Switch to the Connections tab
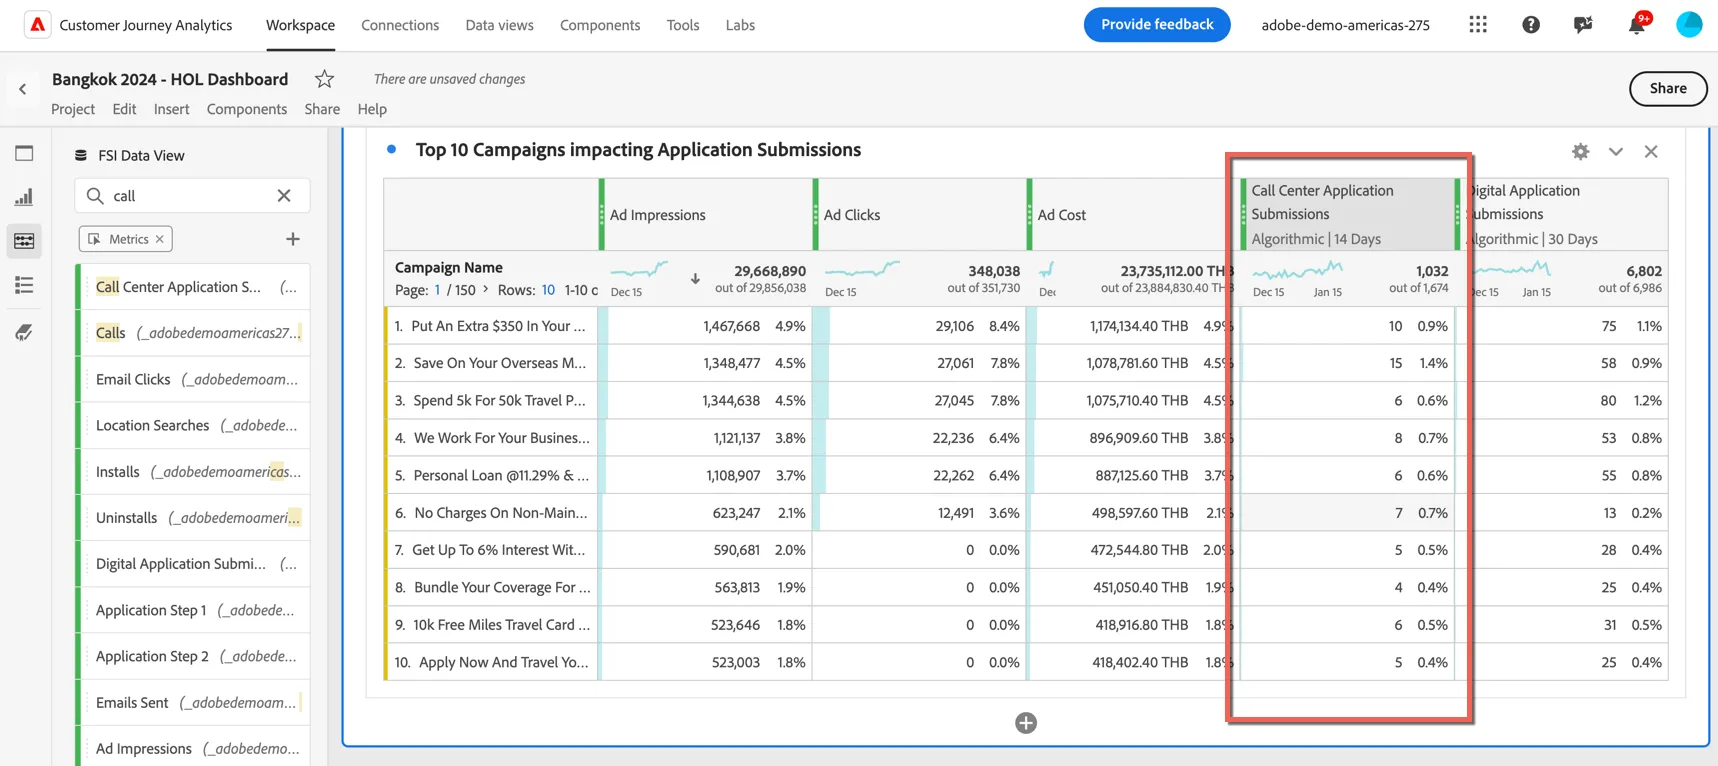The width and height of the screenshot is (1718, 766). (x=400, y=25)
